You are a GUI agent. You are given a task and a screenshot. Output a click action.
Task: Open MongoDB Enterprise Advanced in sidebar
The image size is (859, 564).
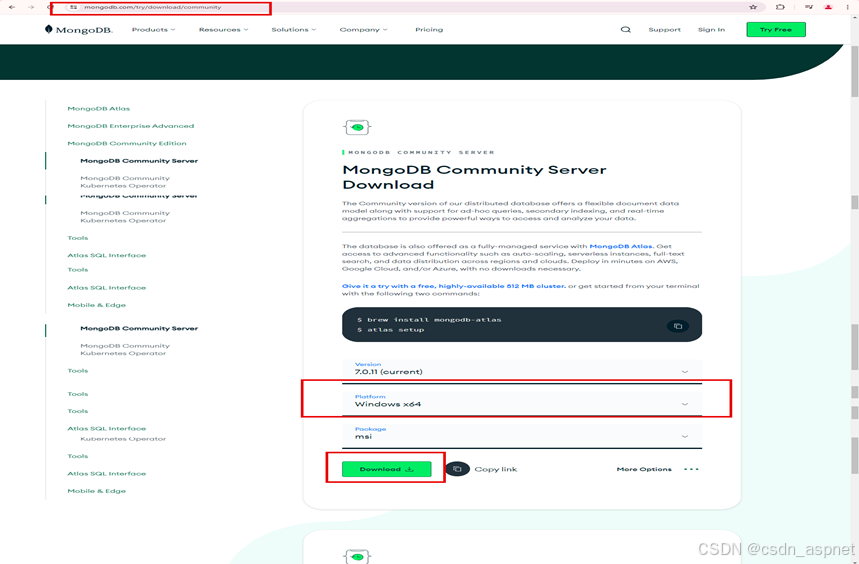[130, 126]
